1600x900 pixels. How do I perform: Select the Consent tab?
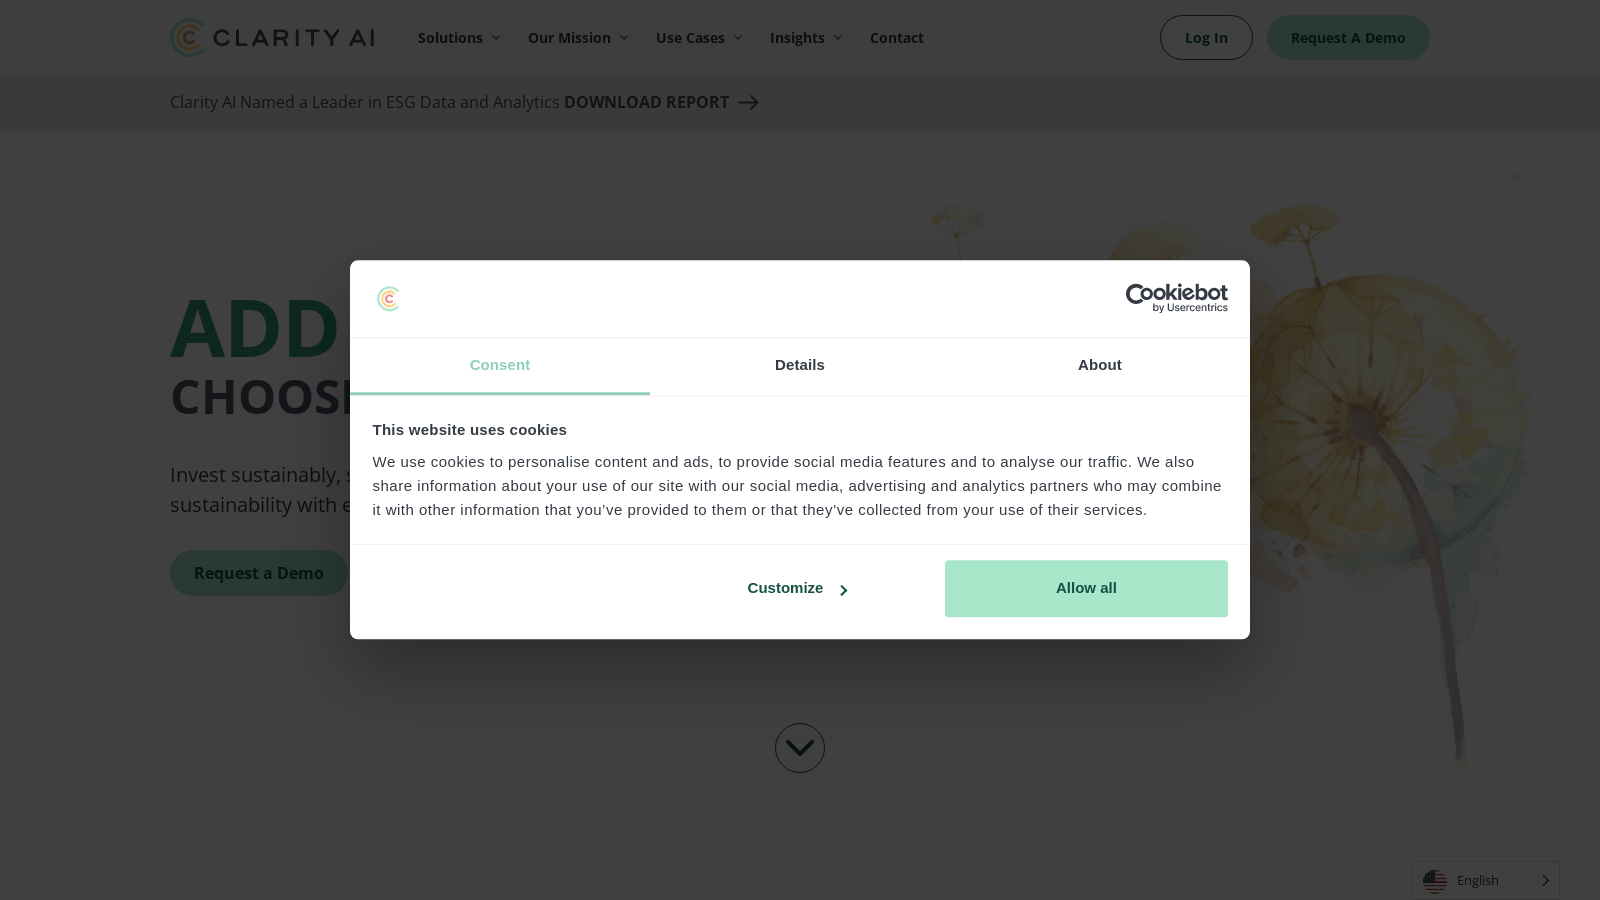pos(500,366)
